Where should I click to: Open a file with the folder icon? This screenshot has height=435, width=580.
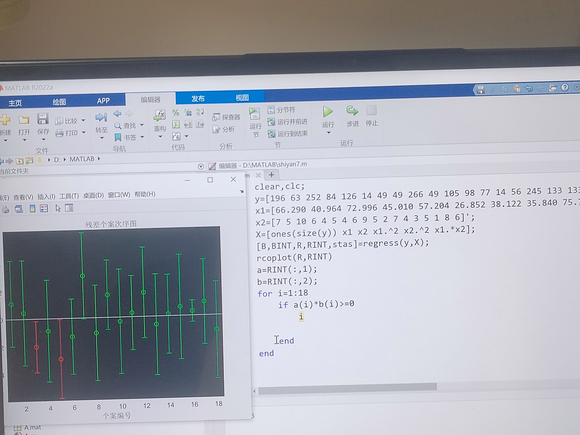(24, 120)
